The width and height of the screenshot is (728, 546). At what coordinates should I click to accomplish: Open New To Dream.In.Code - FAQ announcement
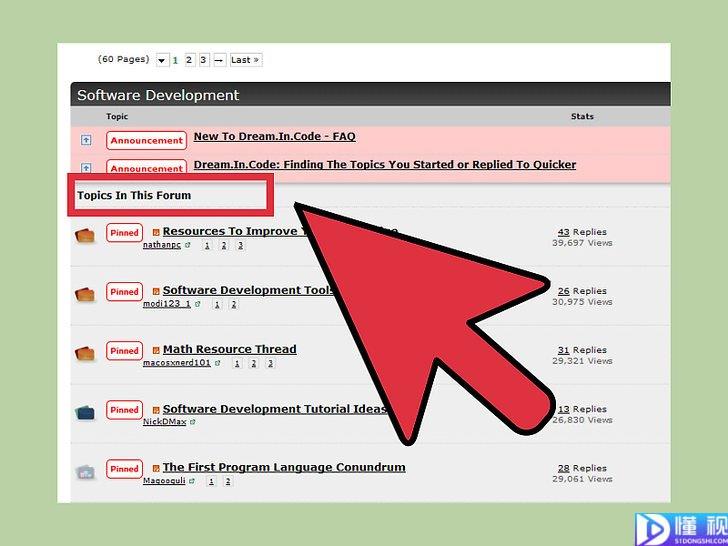pyautogui.click(x=274, y=136)
